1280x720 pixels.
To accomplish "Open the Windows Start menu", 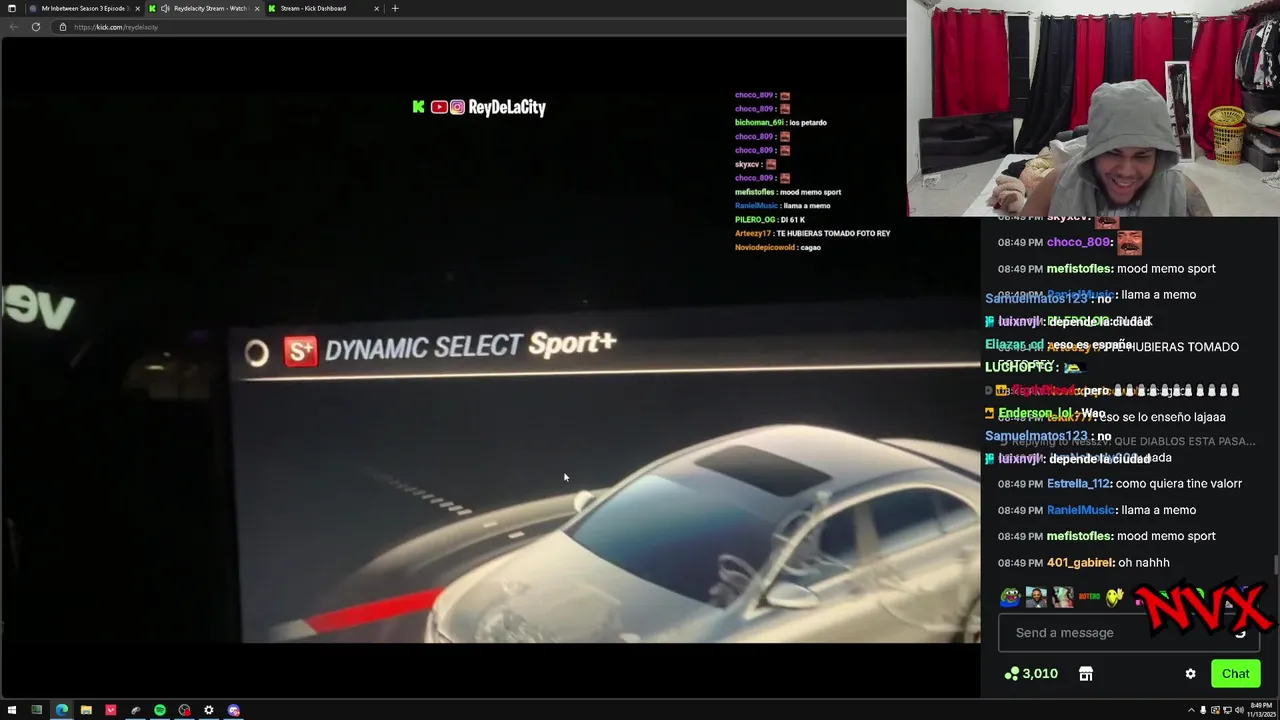I will pos(12,710).
